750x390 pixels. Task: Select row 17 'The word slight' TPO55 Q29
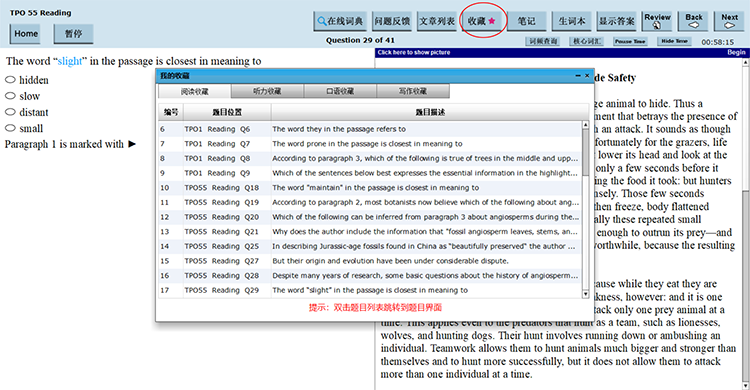pyautogui.click(x=370, y=290)
